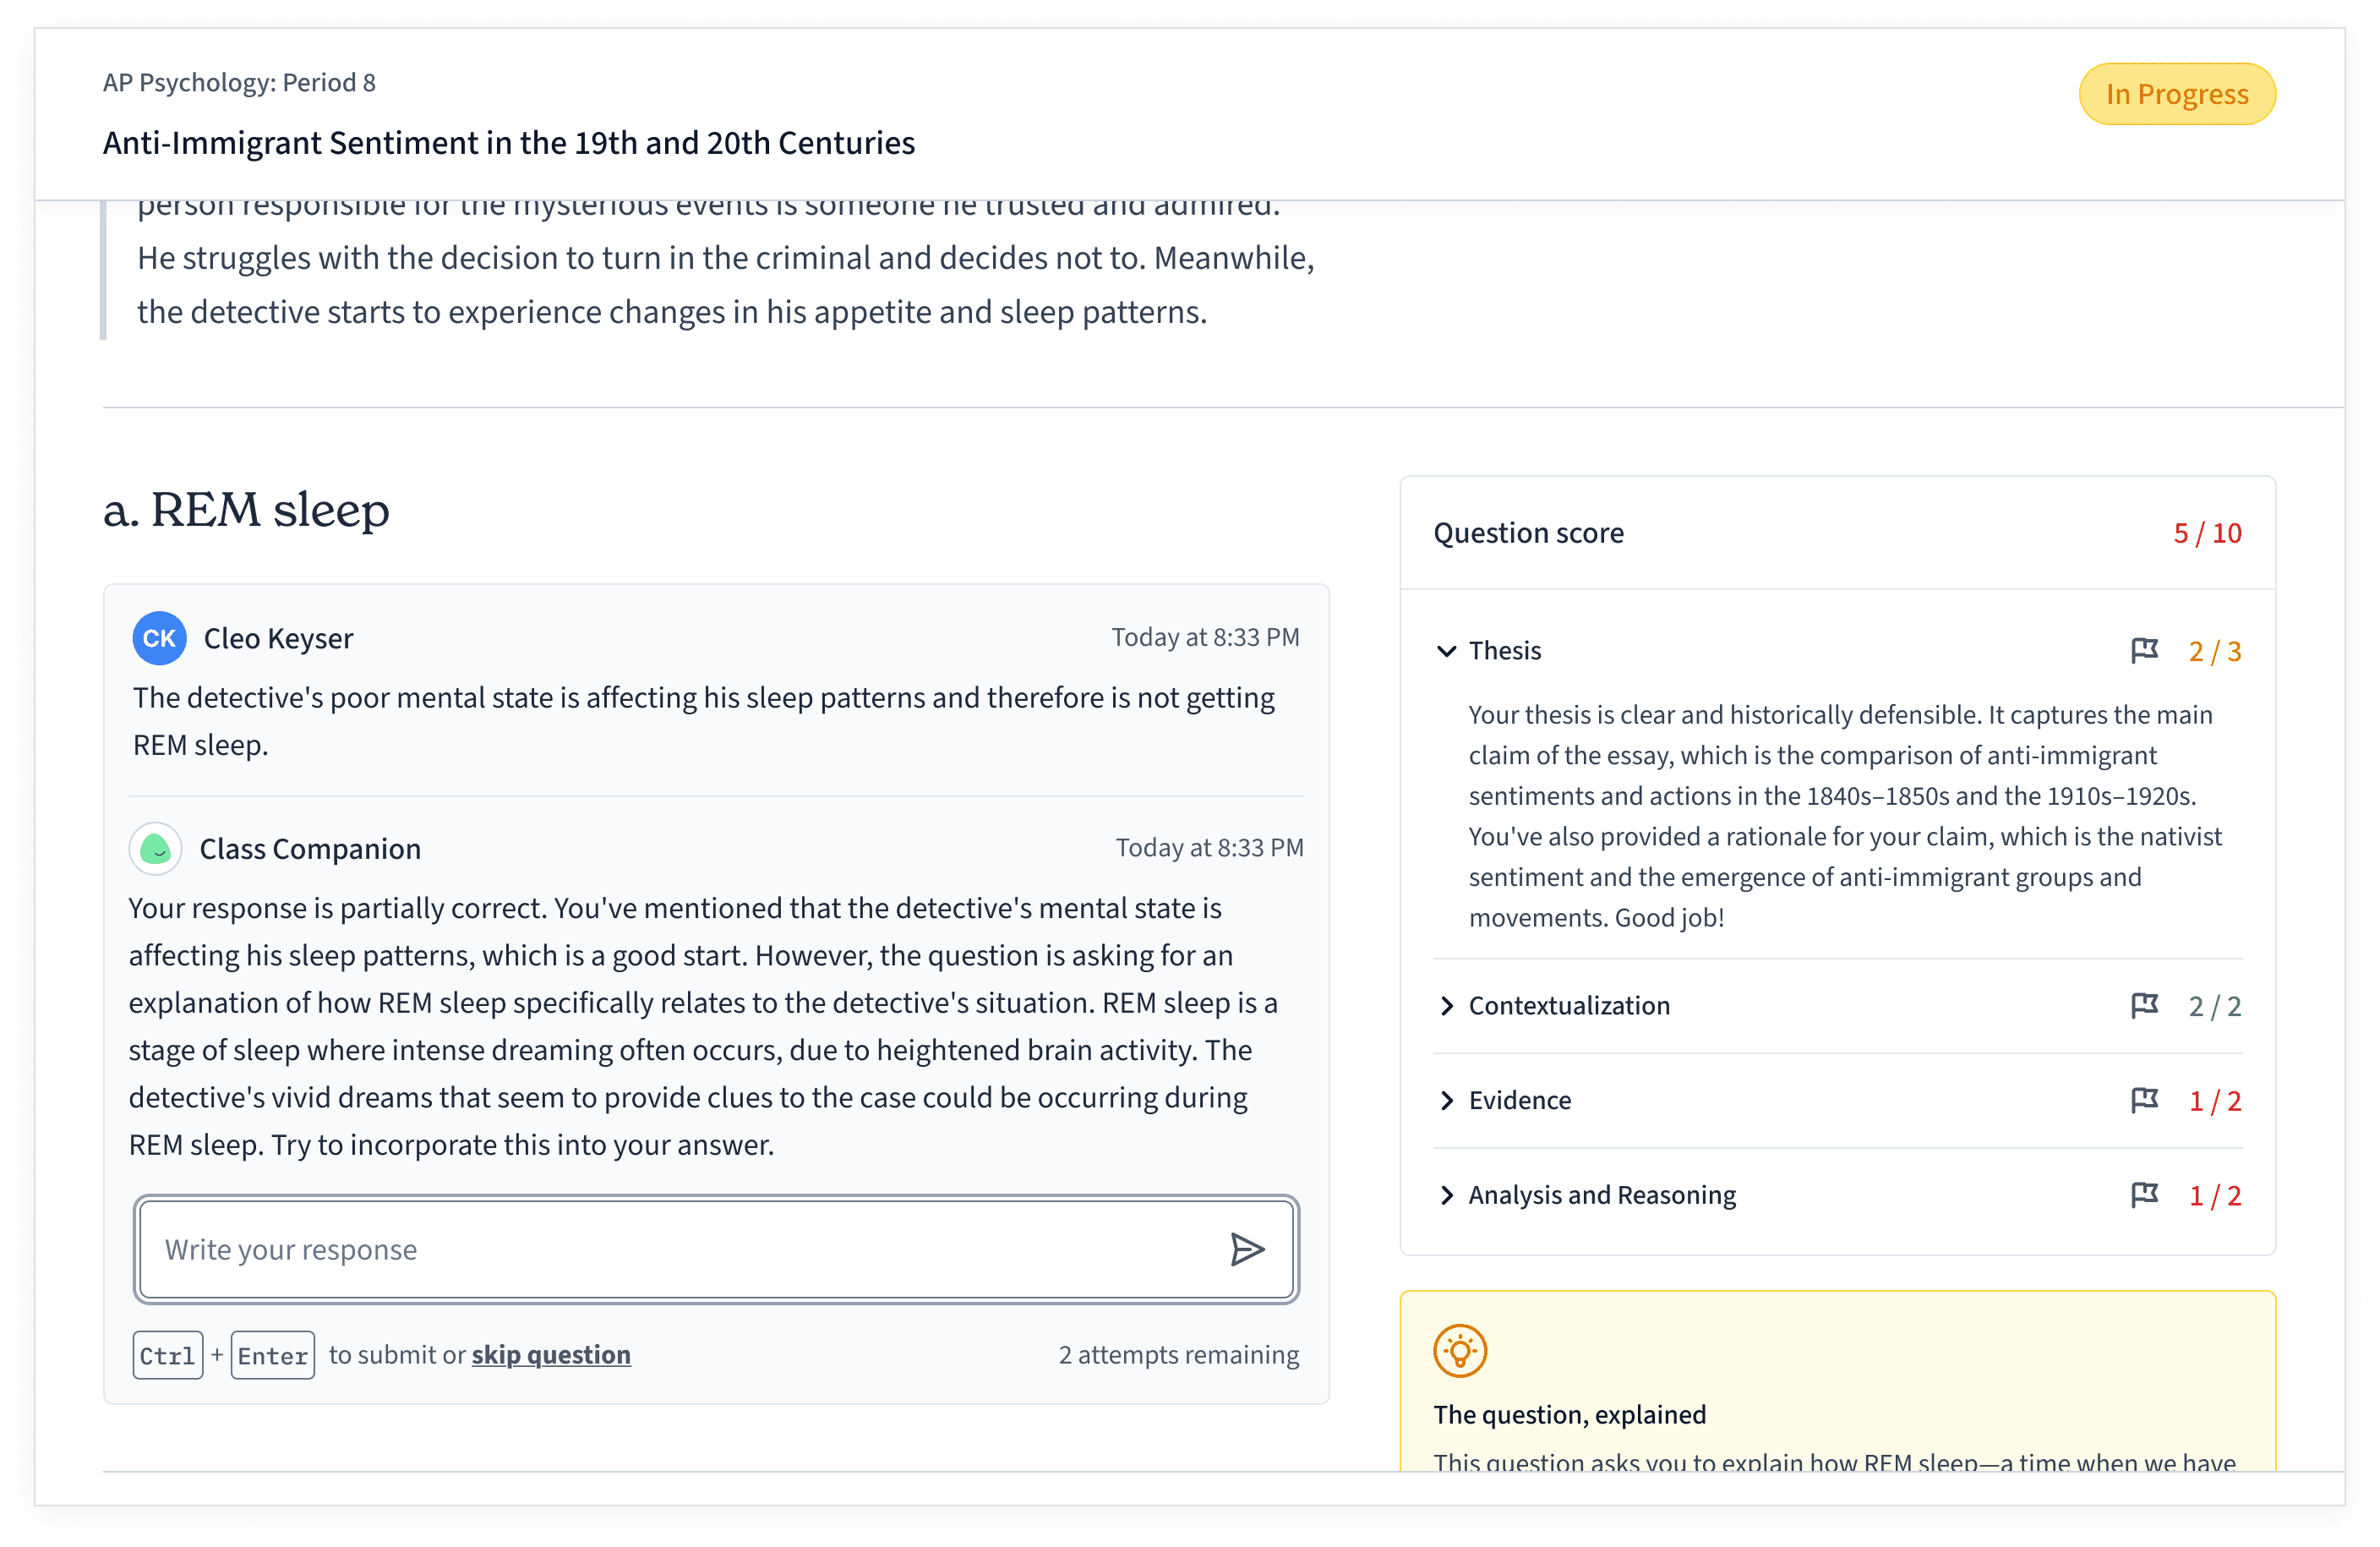Click the 'a. REM sleep' heading
Viewport: 2380px width, 1547px height.
(246, 510)
